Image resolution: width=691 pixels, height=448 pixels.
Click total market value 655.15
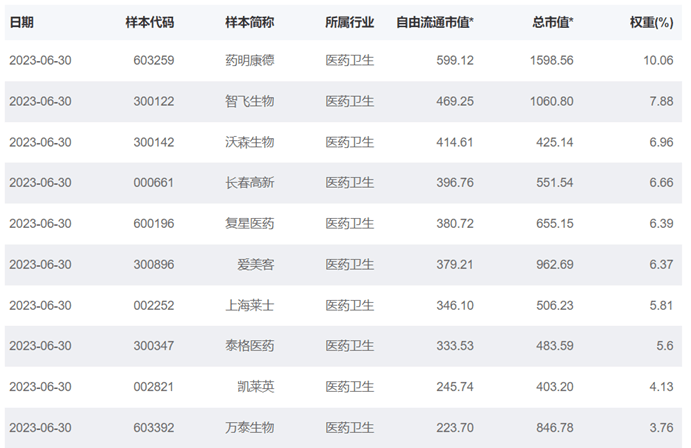click(555, 224)
